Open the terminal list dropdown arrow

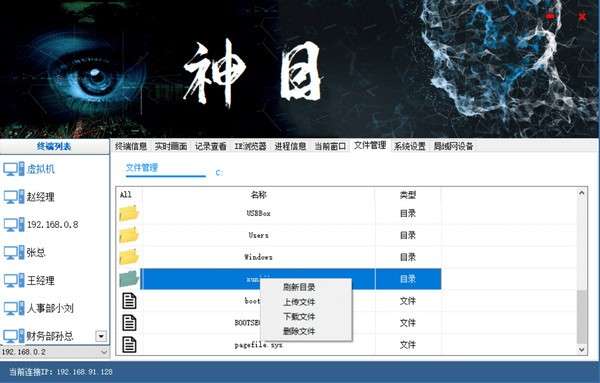coord(101,336)
